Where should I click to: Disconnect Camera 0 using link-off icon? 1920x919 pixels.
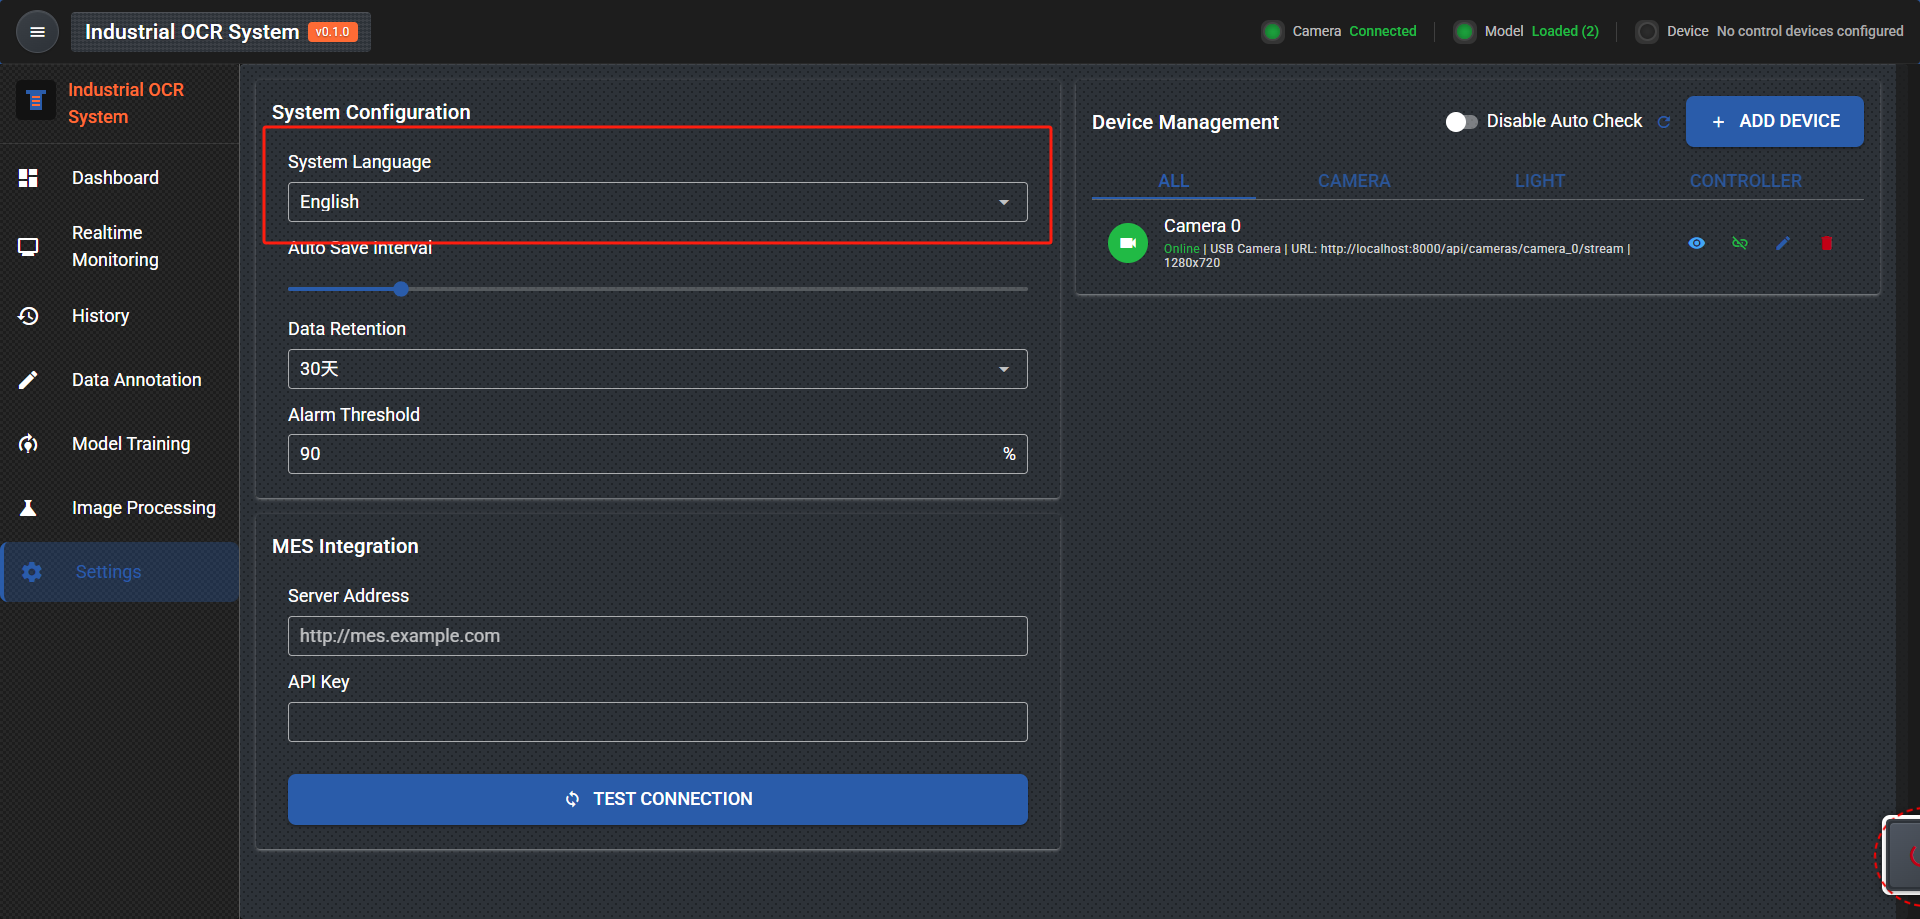click(x=1740, y=243)
